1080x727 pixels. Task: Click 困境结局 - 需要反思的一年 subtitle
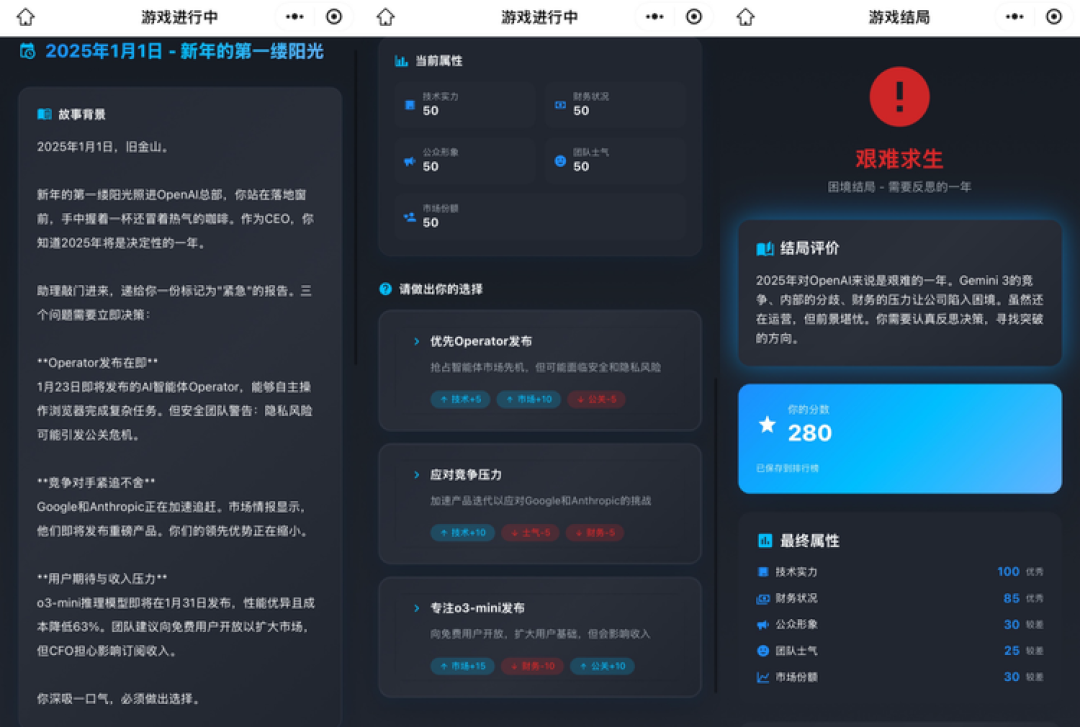click(899, 187)
